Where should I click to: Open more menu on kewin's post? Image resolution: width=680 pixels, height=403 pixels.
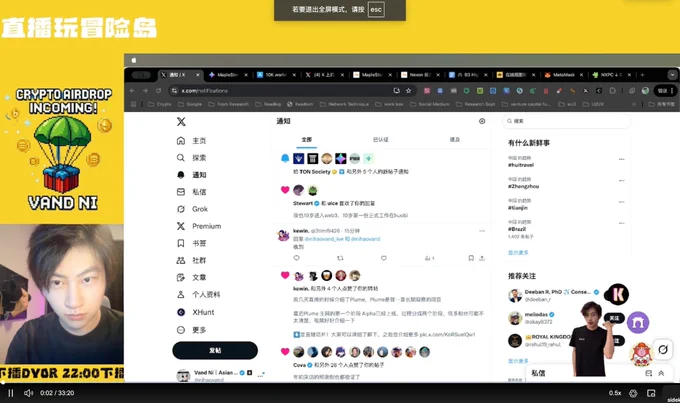[482, 231]
